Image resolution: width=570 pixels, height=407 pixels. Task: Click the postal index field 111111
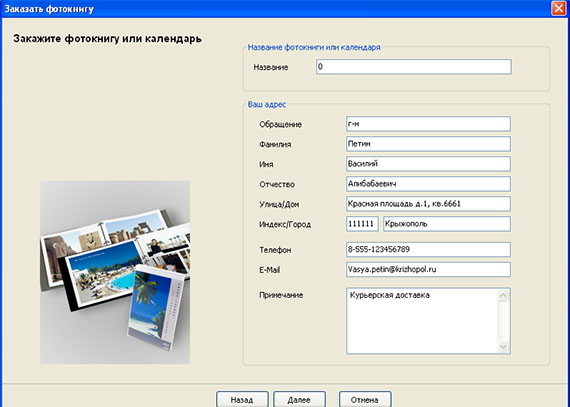(x=362, y=224)
